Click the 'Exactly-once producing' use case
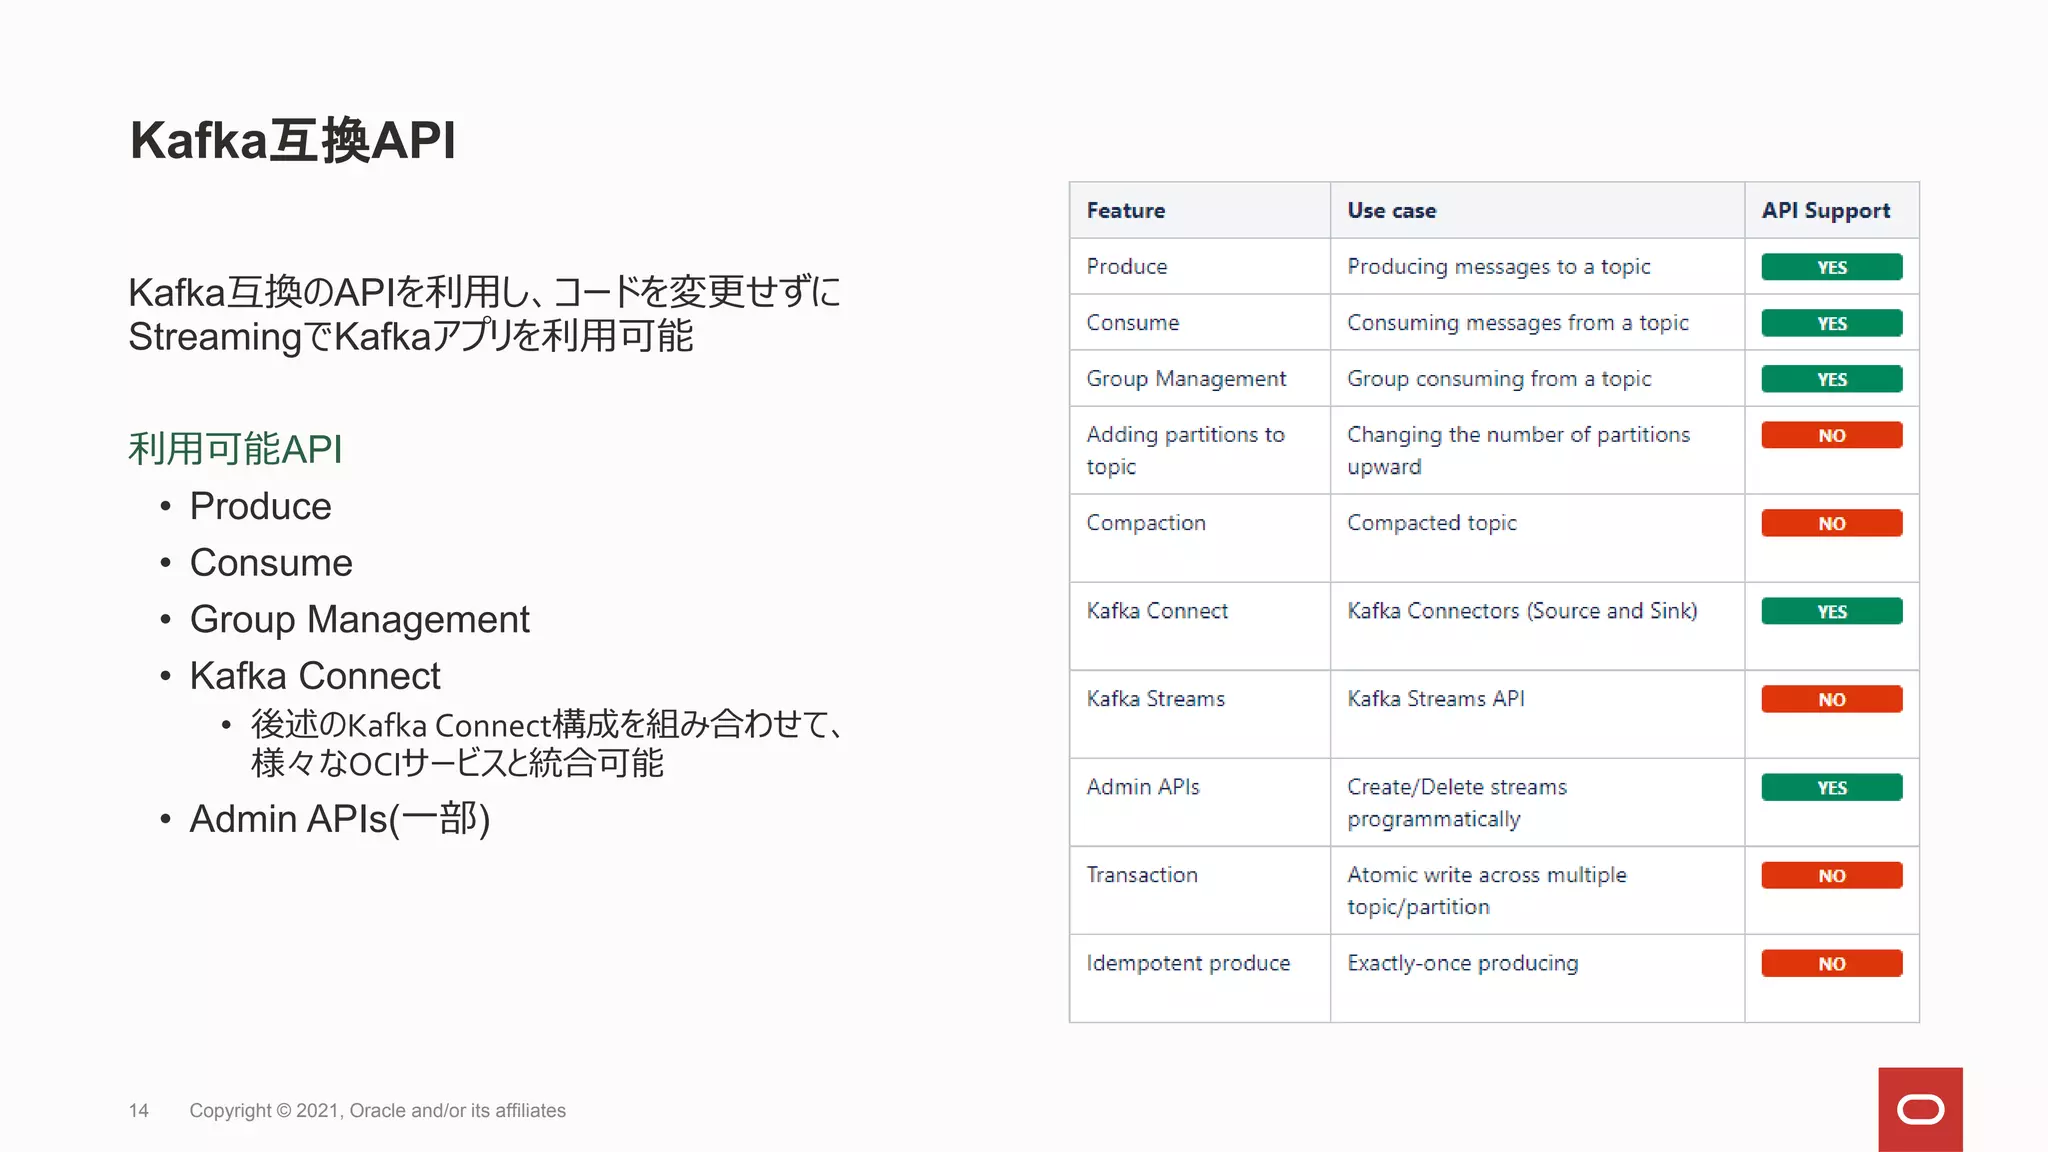 click(1462, 963)
